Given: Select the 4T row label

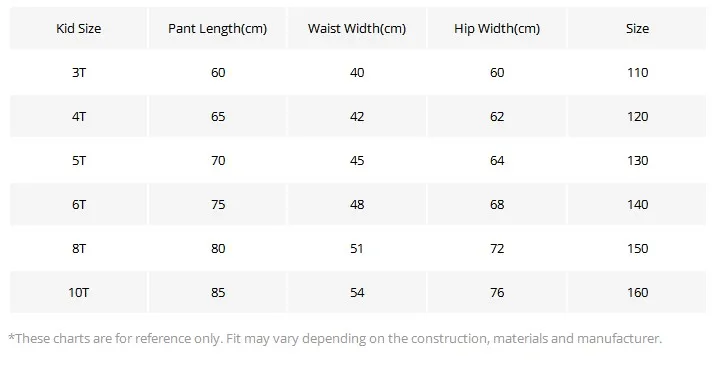Looking at the screenshot, I should click(x=79, y=117).
